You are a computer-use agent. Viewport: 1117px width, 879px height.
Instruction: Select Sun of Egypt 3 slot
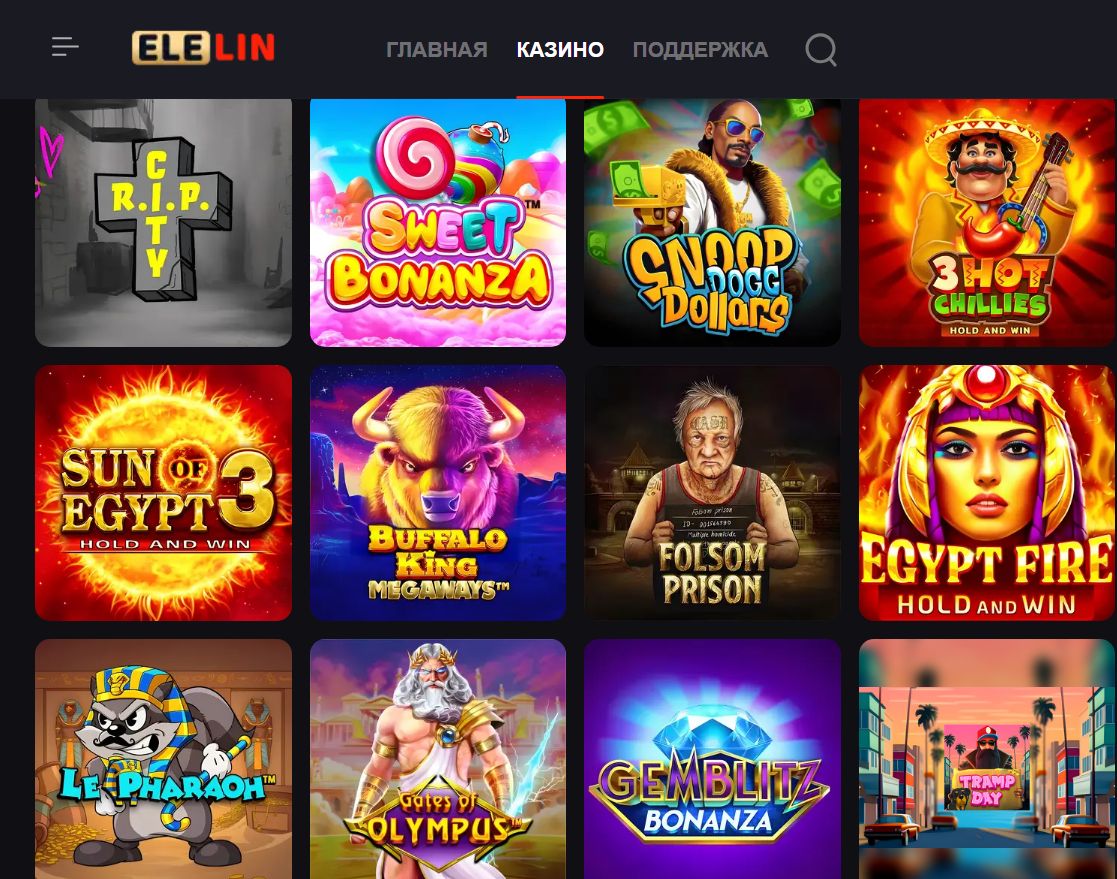[x=163, y=493]
